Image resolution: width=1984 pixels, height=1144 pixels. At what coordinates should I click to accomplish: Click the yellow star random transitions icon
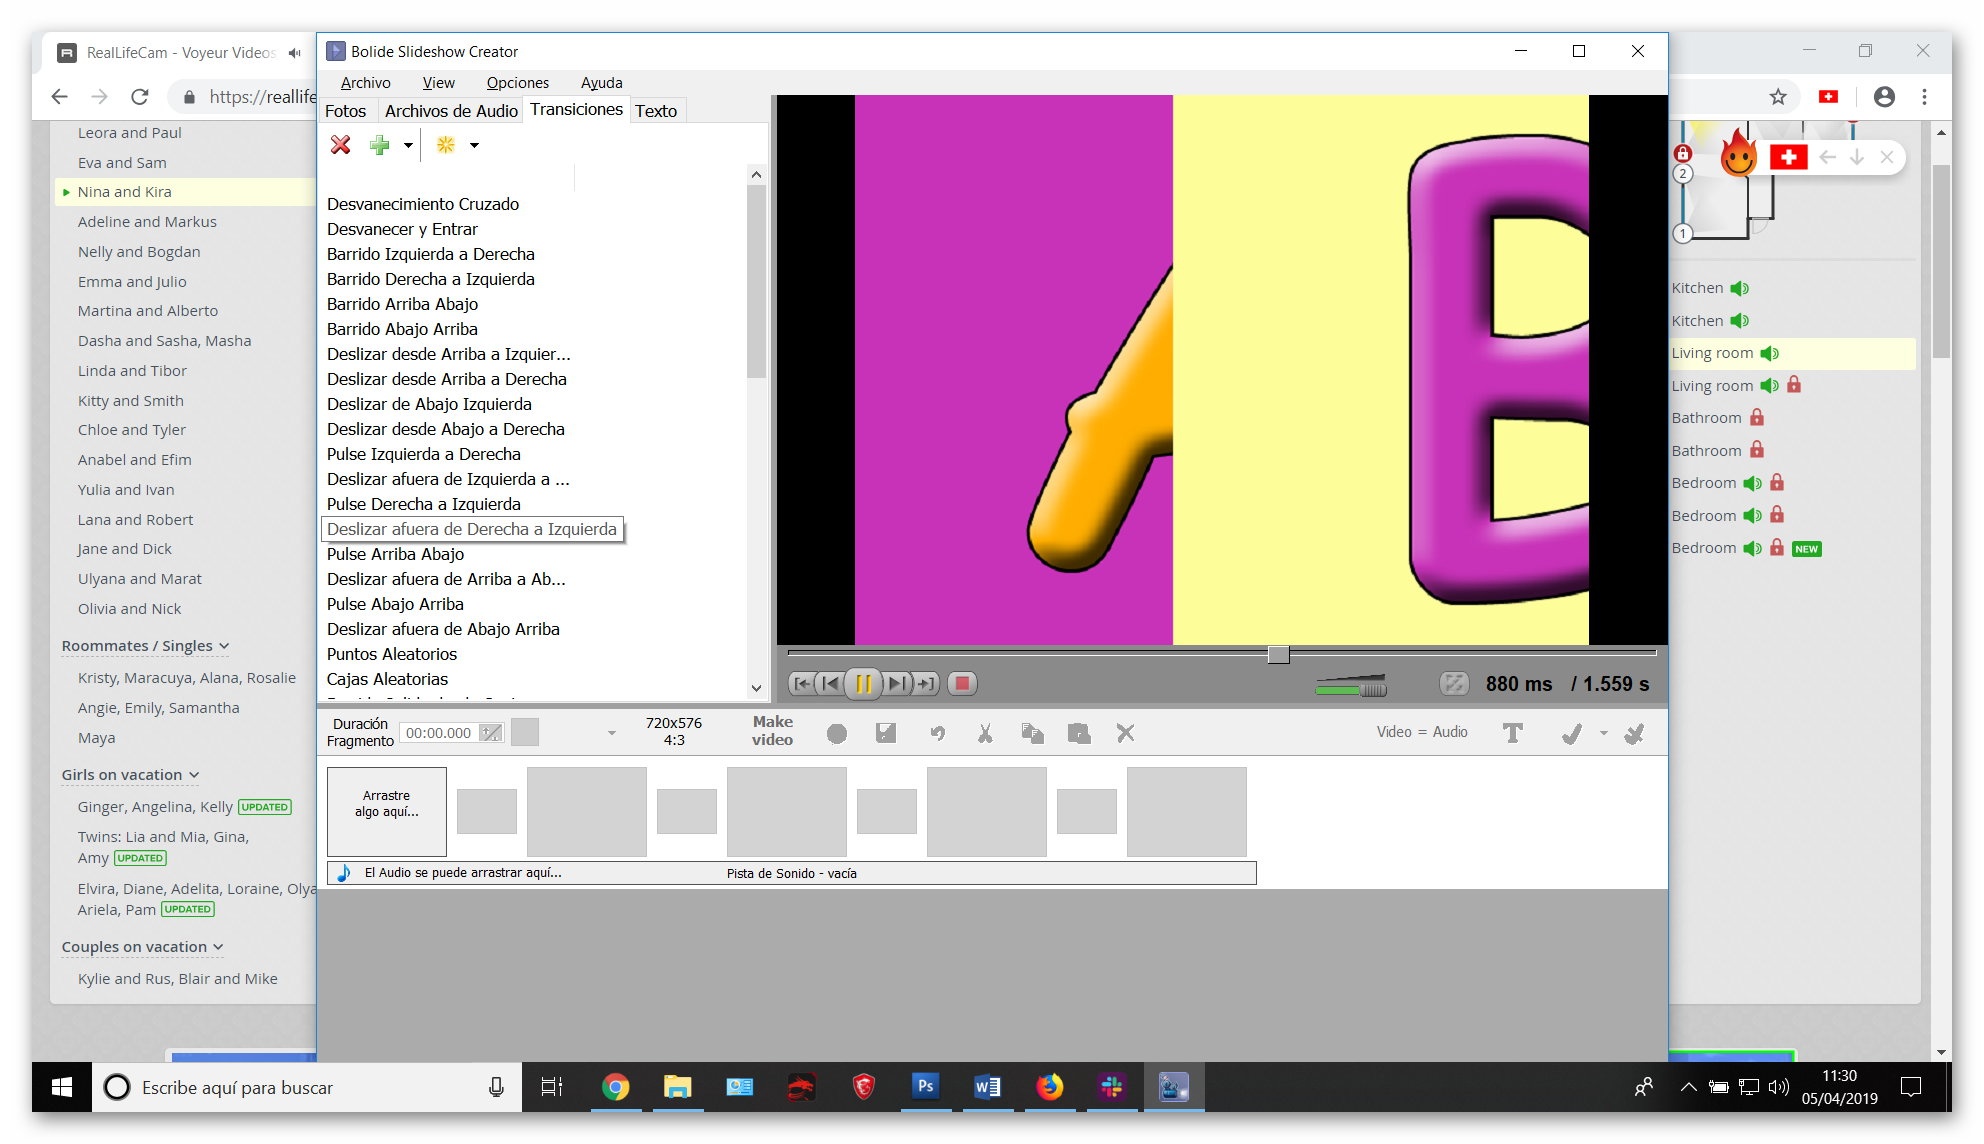[x=446, y=145]
